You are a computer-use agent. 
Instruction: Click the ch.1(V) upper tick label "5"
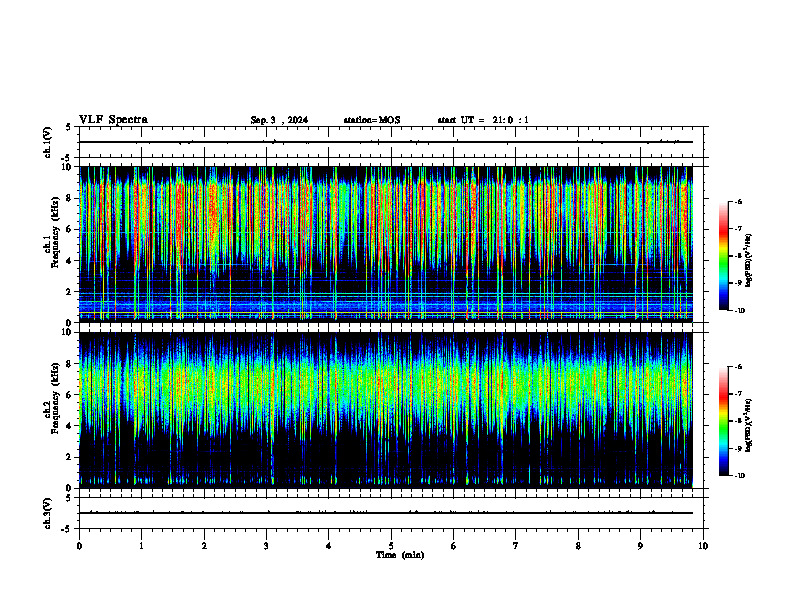69,128
